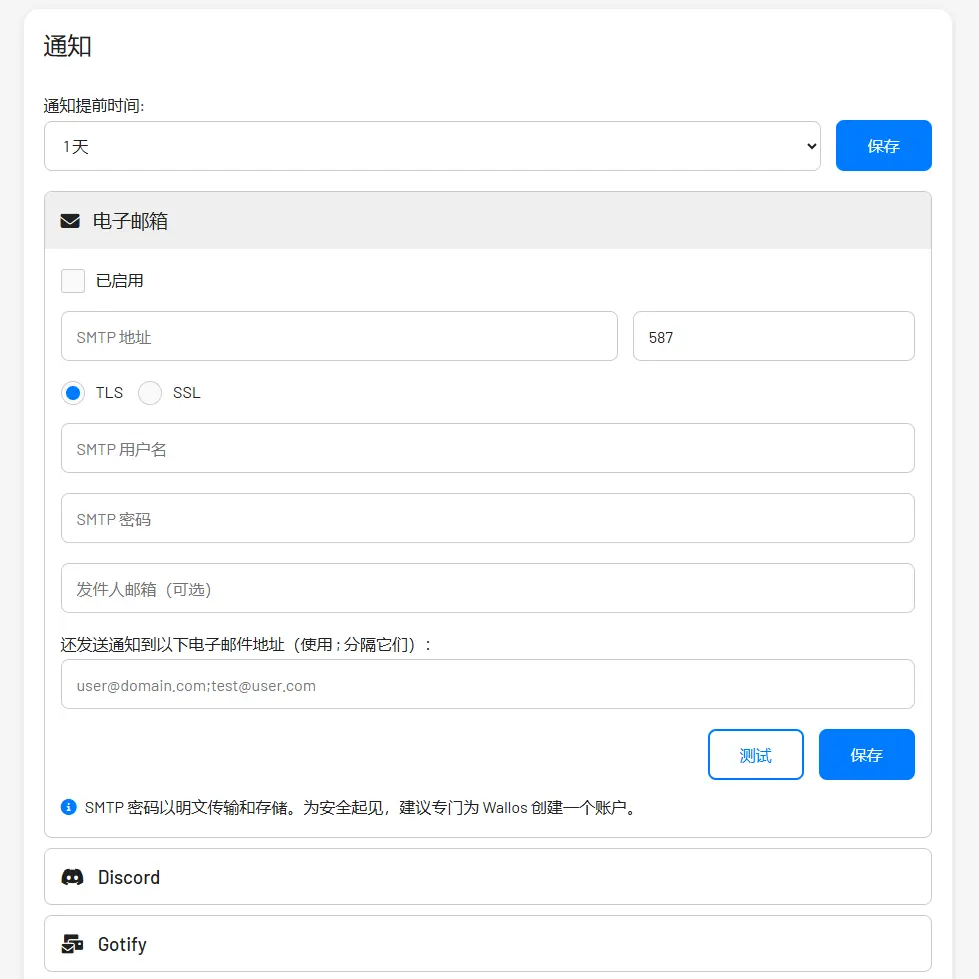This screenshot has height=979, width=979.
Task: Click the 测试 button to test email settings
Action: tap(755, 754)
